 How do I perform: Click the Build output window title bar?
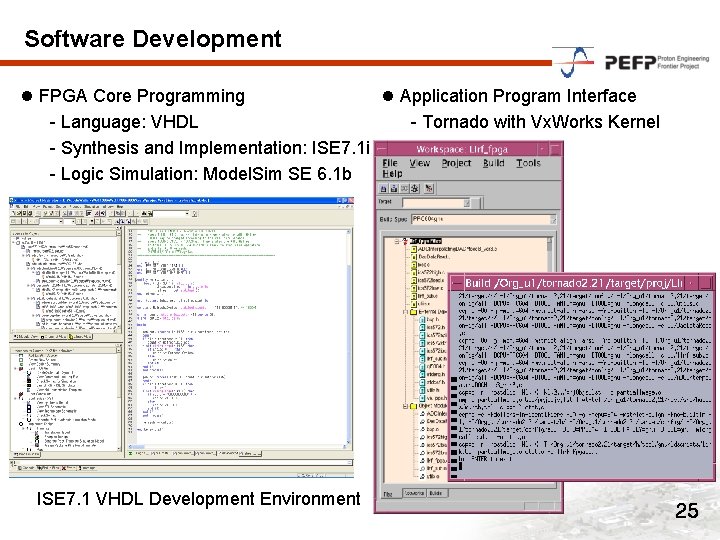(x=574, y=283)
